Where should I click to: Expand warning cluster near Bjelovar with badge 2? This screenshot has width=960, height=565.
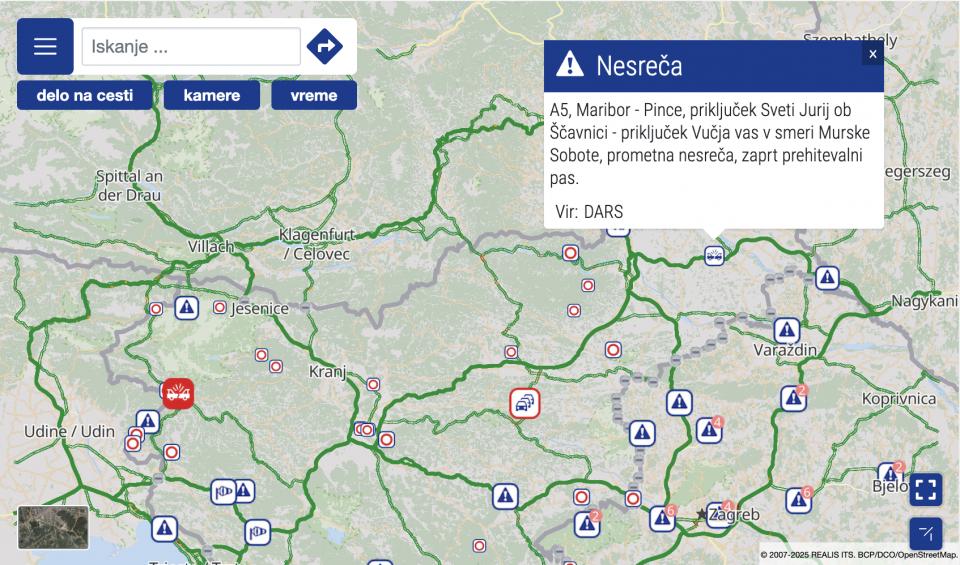(889, 474)
